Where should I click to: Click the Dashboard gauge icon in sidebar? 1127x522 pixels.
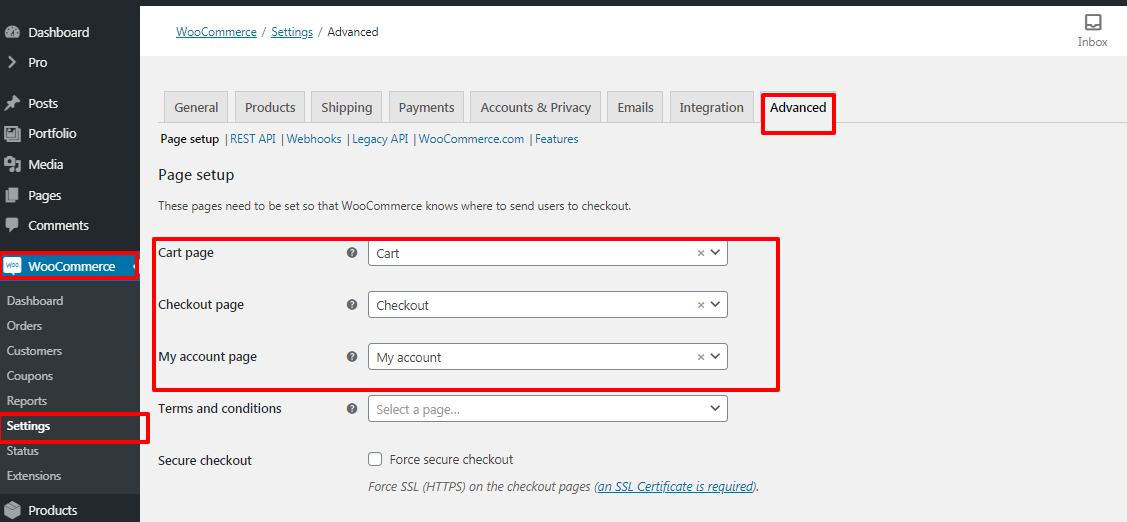click(12, 32)
